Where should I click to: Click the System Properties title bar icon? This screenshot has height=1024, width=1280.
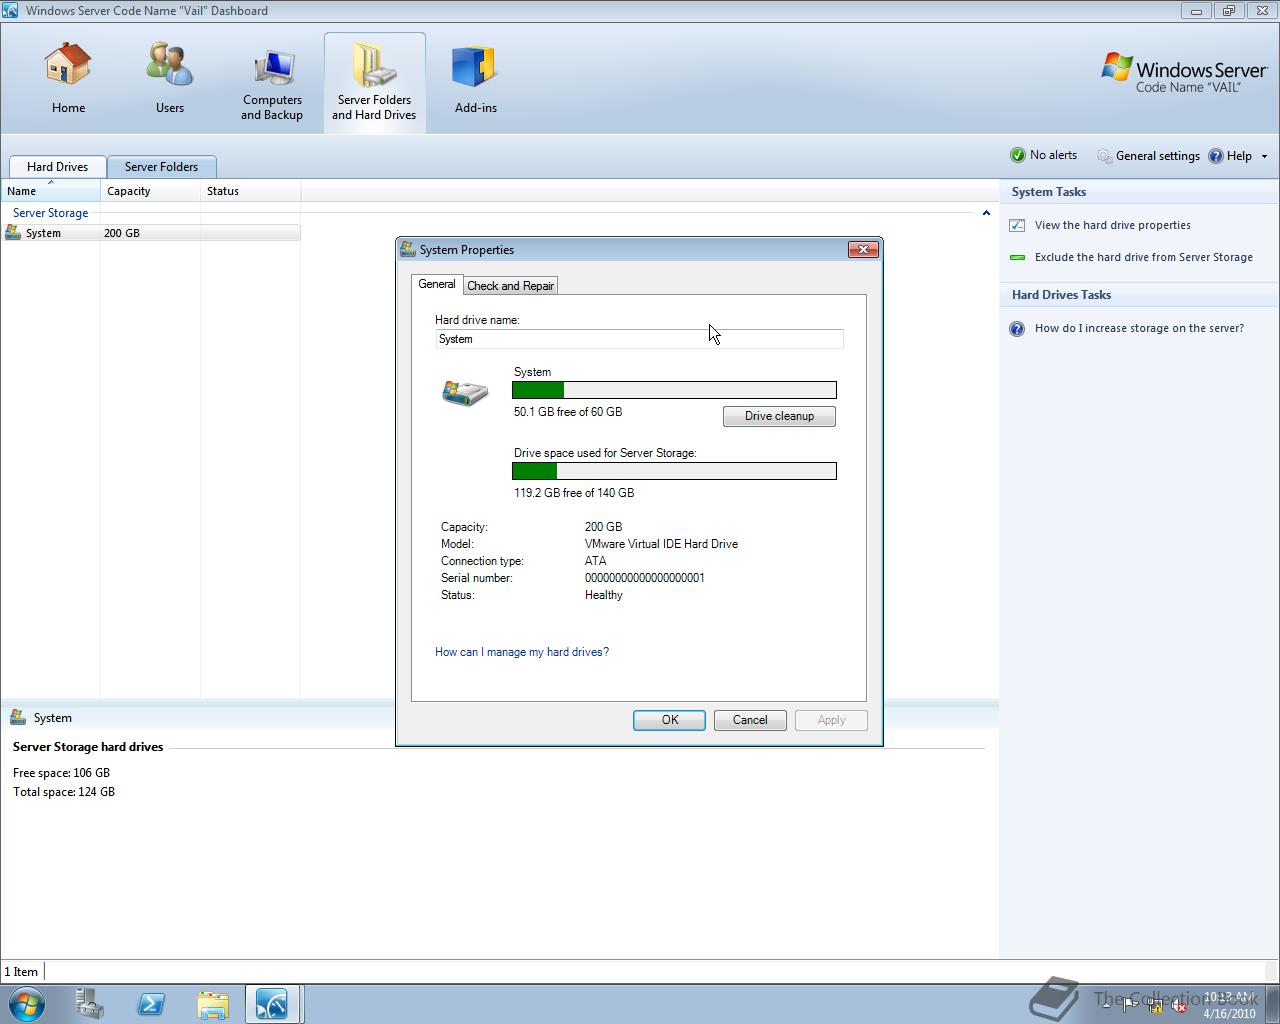click(408, 249)
